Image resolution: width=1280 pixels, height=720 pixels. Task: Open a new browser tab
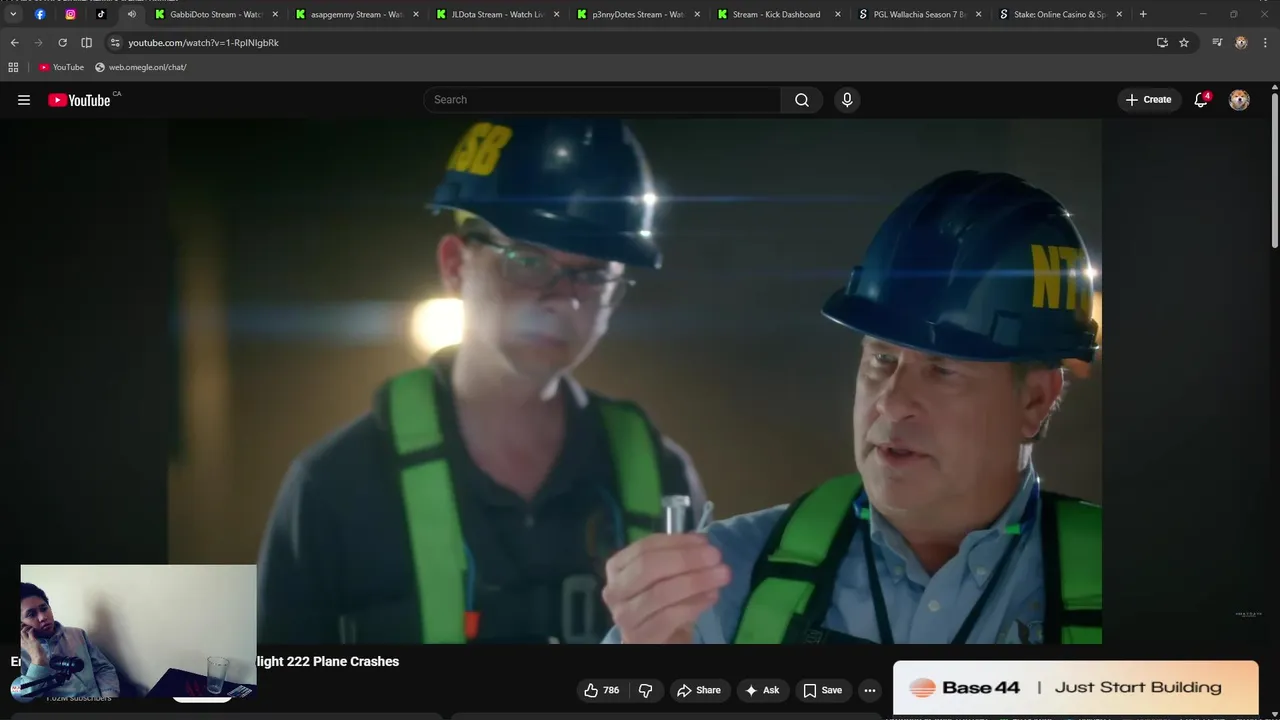tap(1143, 14)
